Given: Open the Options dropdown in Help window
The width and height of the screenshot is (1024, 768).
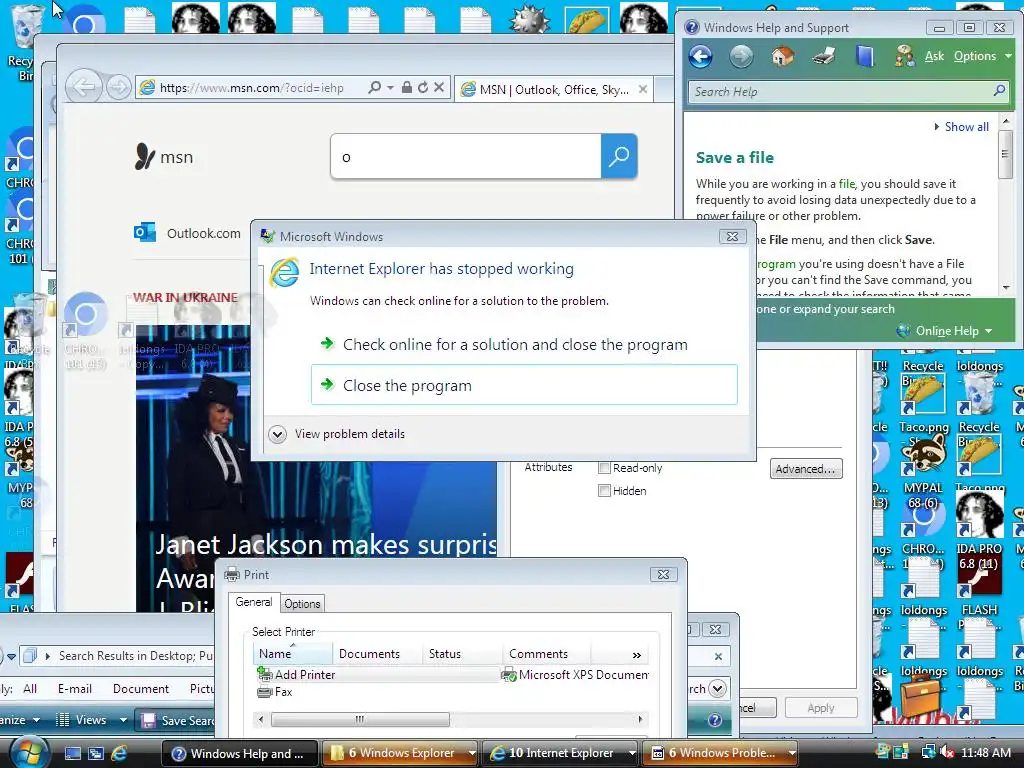Looking at the screenshot, I should click(x=983, y=56).
